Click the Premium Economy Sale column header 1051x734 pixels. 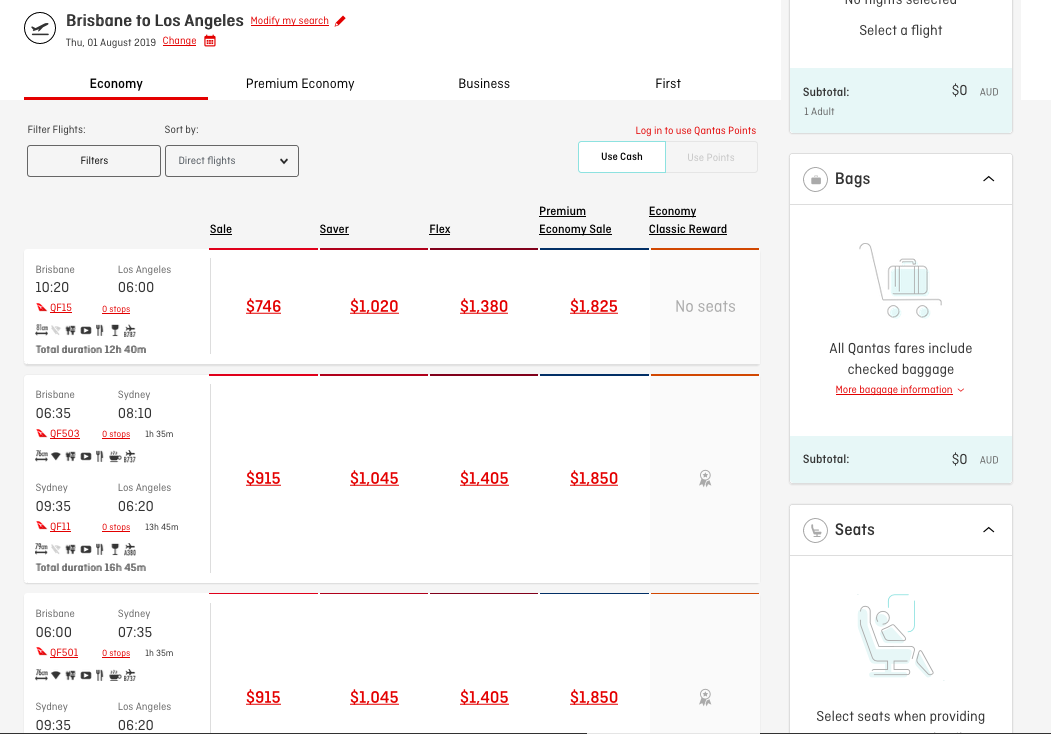tap(575, 221)
